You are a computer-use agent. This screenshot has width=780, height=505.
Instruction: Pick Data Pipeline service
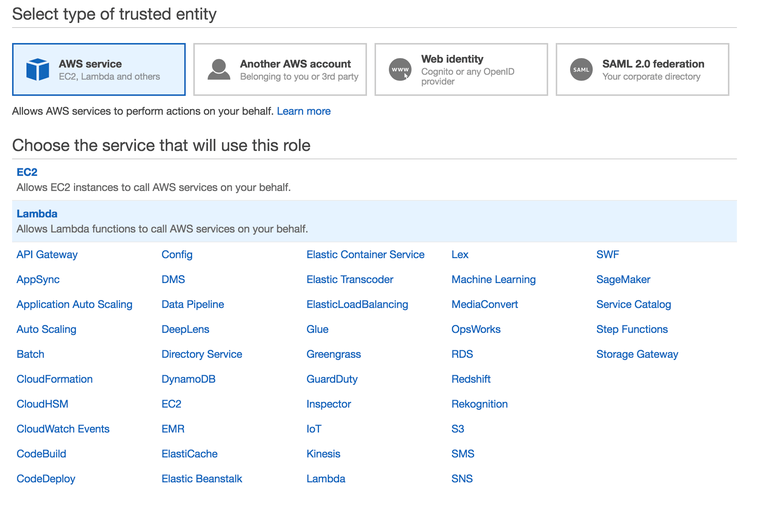point(193,304)
